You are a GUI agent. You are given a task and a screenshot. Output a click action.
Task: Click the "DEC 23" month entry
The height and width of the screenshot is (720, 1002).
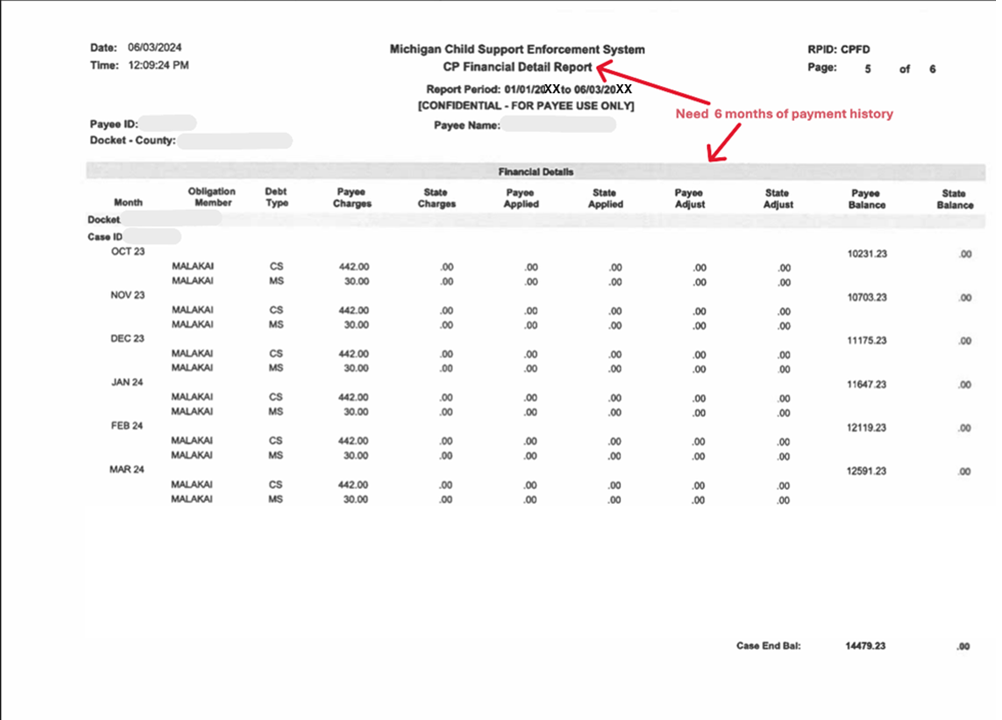127,339
